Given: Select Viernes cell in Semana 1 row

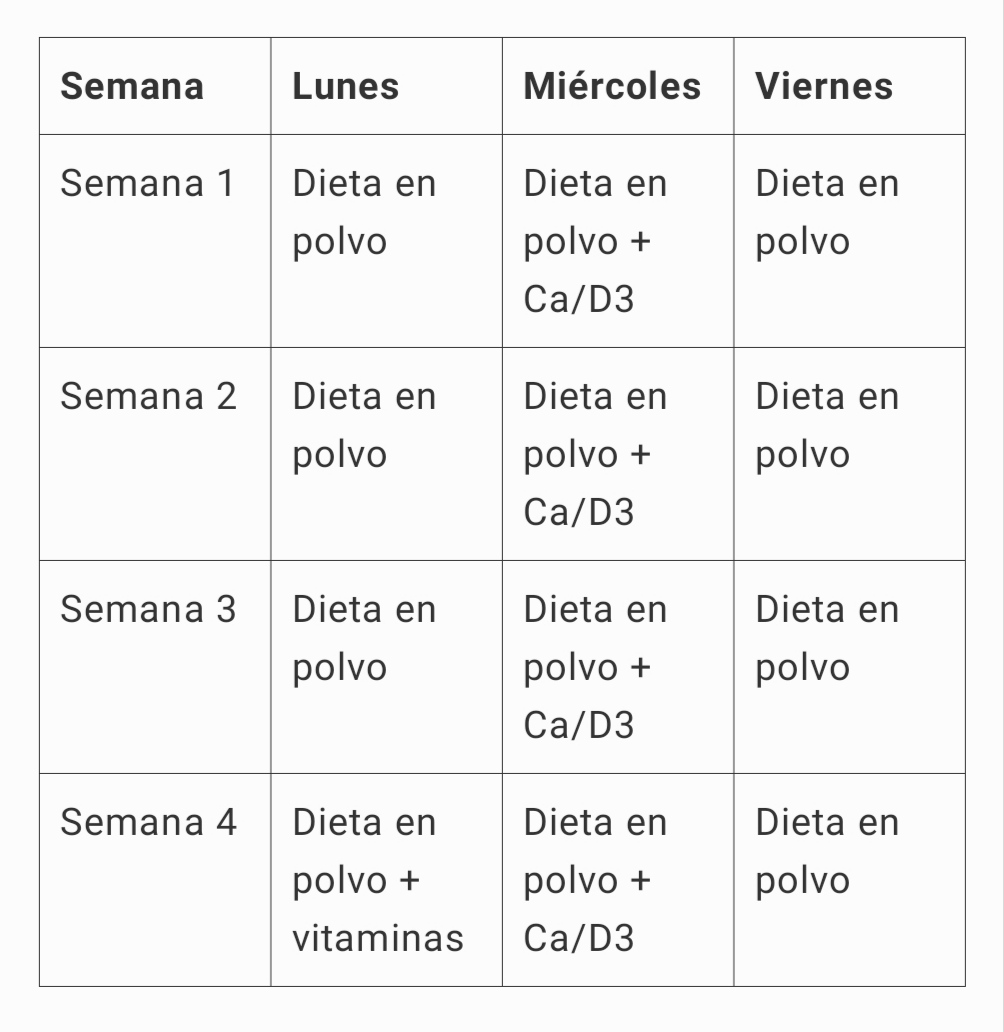Looking at the screenshot, I should point(827,213).
